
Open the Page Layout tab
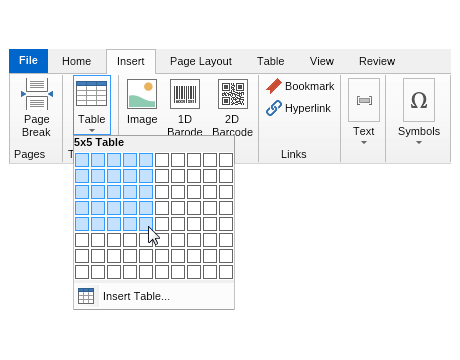[x=201, y=61]
